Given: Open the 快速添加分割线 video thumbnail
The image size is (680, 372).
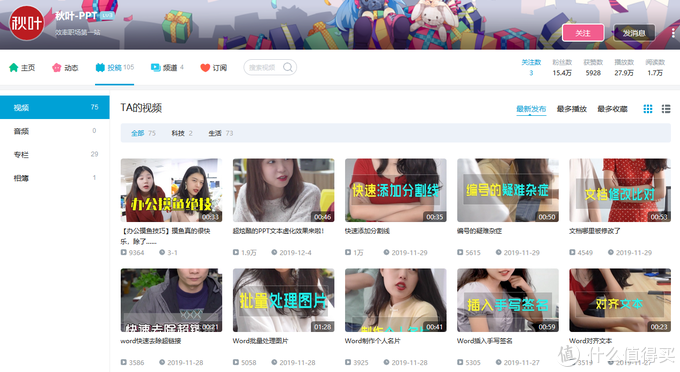Looking at the screenshot, I should 396,190.
